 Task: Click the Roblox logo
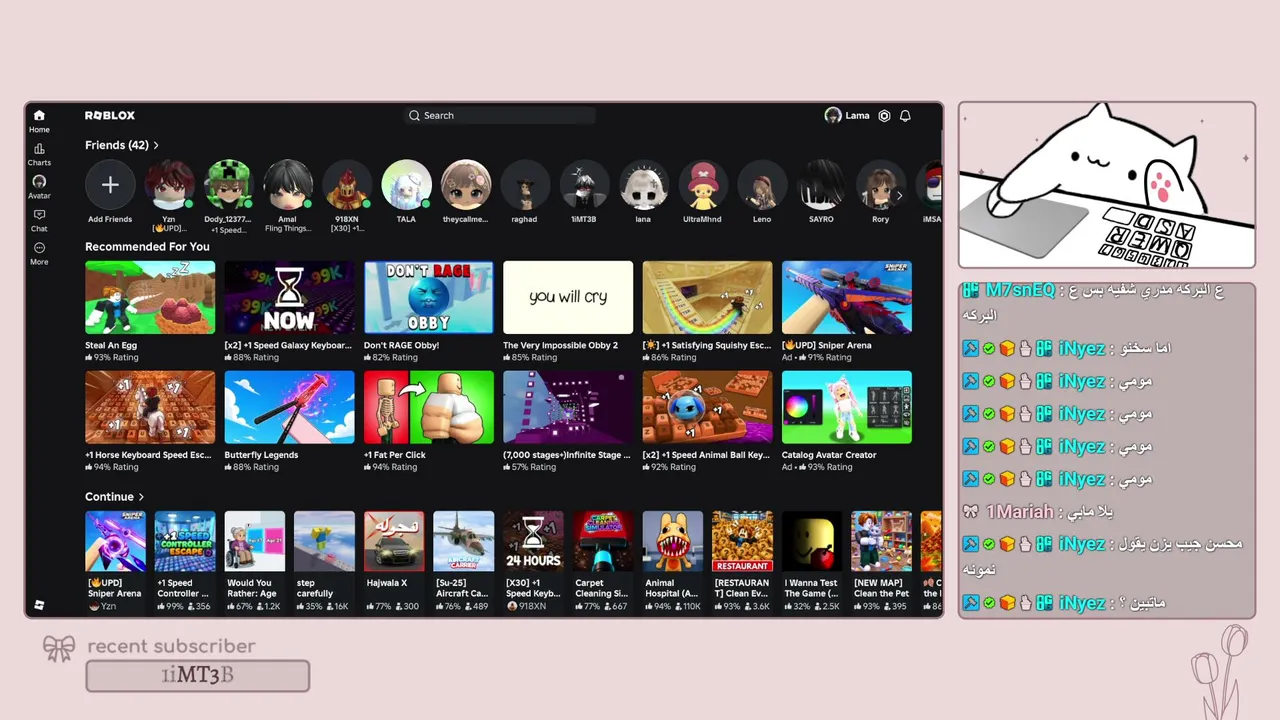click(110, 116)
